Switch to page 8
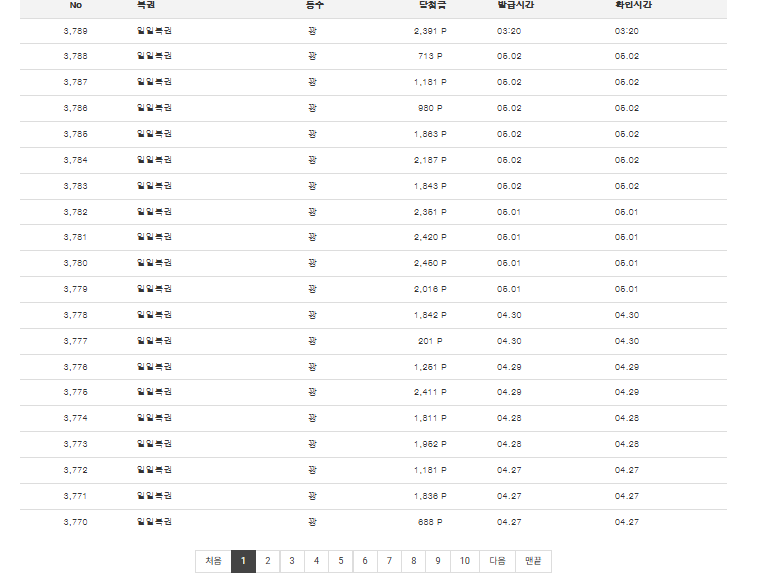 414,561
